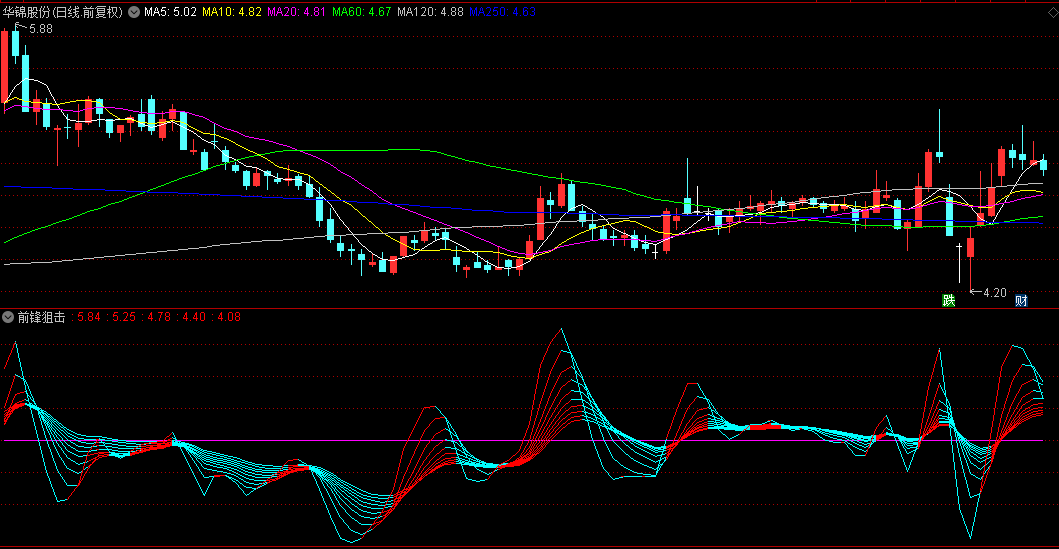Click the blue 财 financial marker icon
1059x549 pixels.
pyautogui.click(x=1021, y=300)
